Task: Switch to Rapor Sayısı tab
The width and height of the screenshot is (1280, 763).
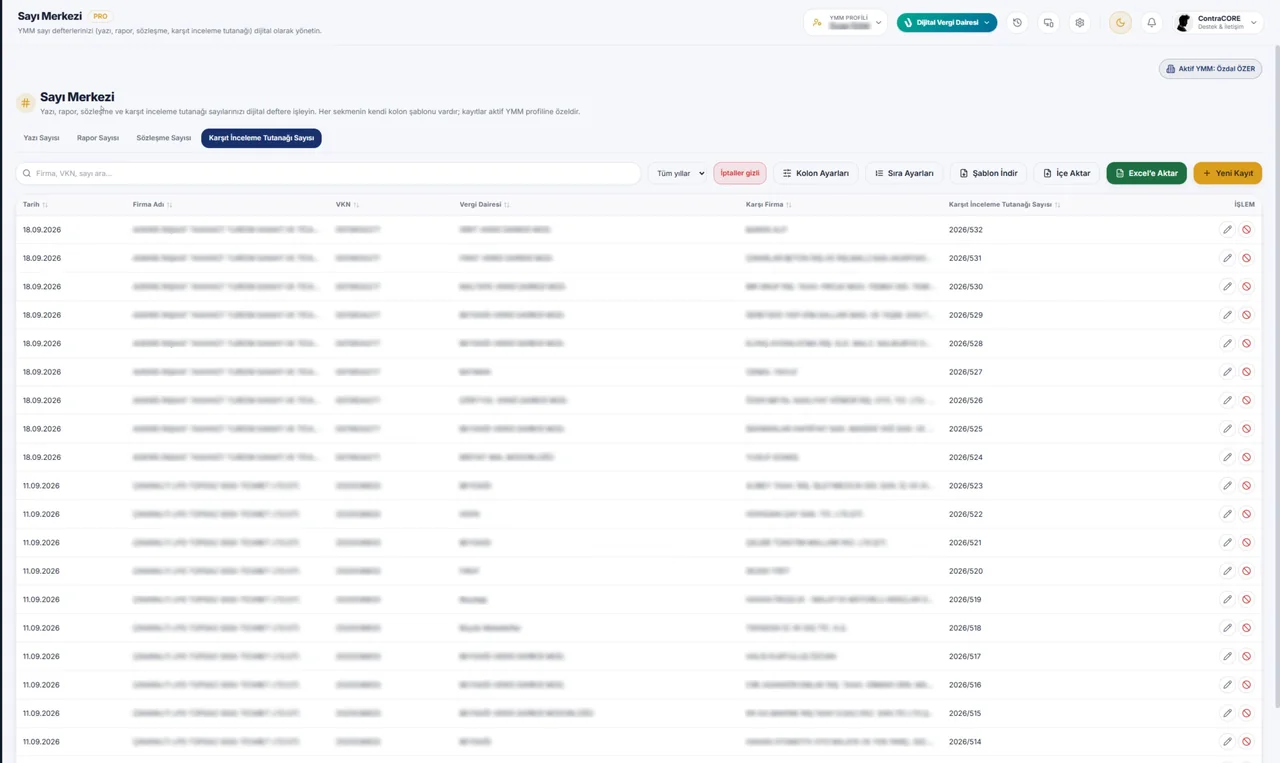Action: click(98, 138)
